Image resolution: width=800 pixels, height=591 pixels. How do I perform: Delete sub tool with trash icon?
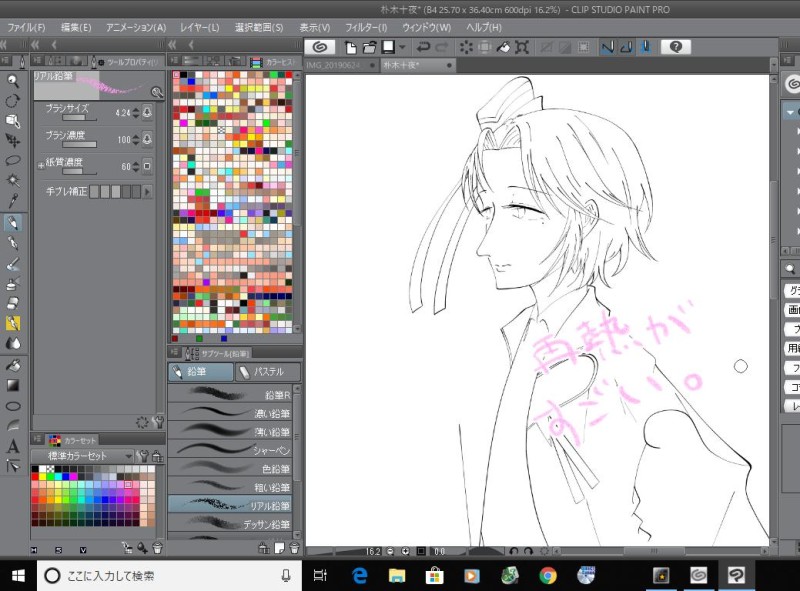pyautogui.click(x=294, y=548)
